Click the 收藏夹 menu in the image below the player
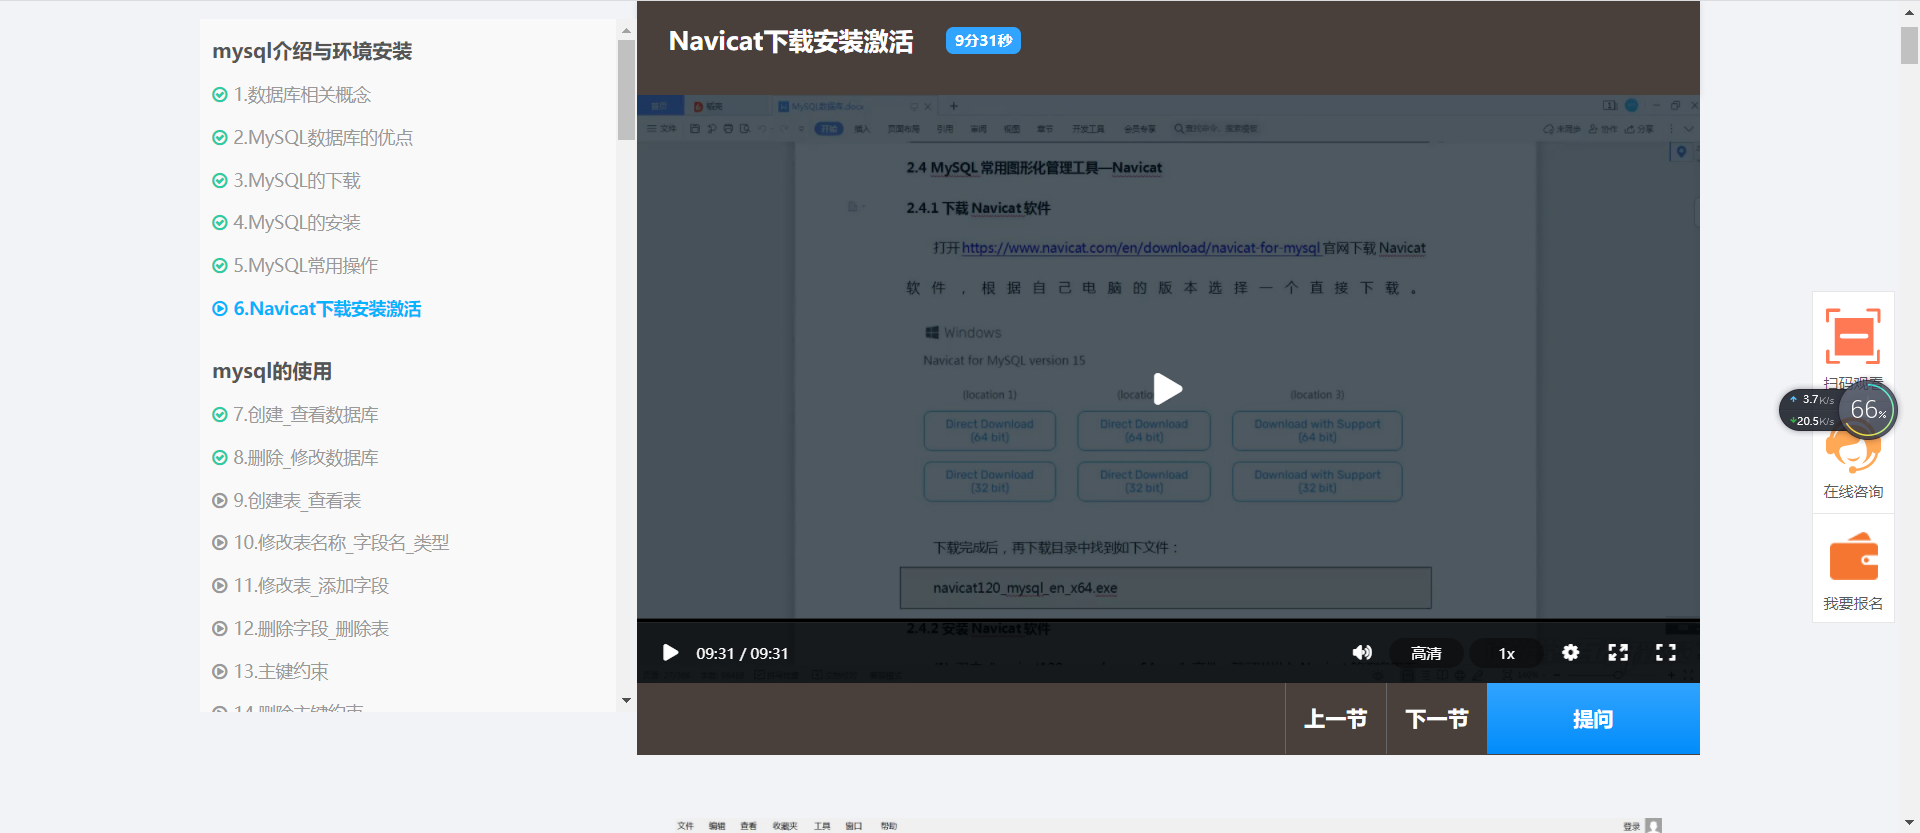The image size is (1920, 833). click(785, 826)
